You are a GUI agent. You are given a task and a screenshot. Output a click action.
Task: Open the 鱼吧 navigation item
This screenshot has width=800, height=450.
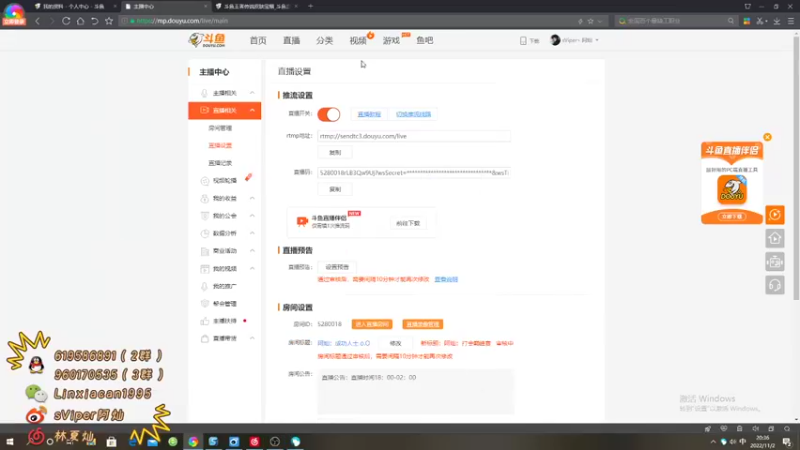pos(424,40)
